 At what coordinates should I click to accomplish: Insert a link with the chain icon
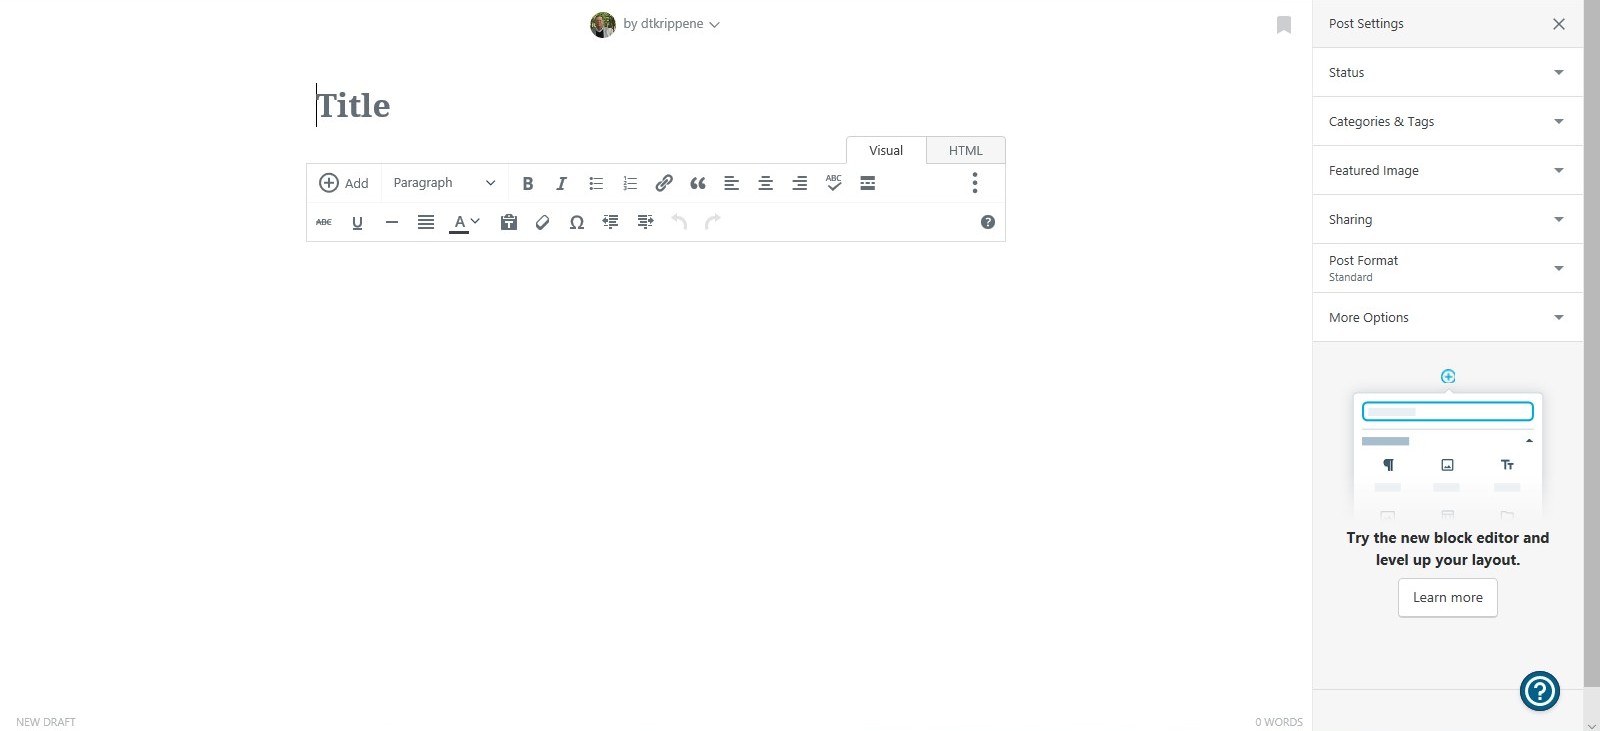point(664,183)
